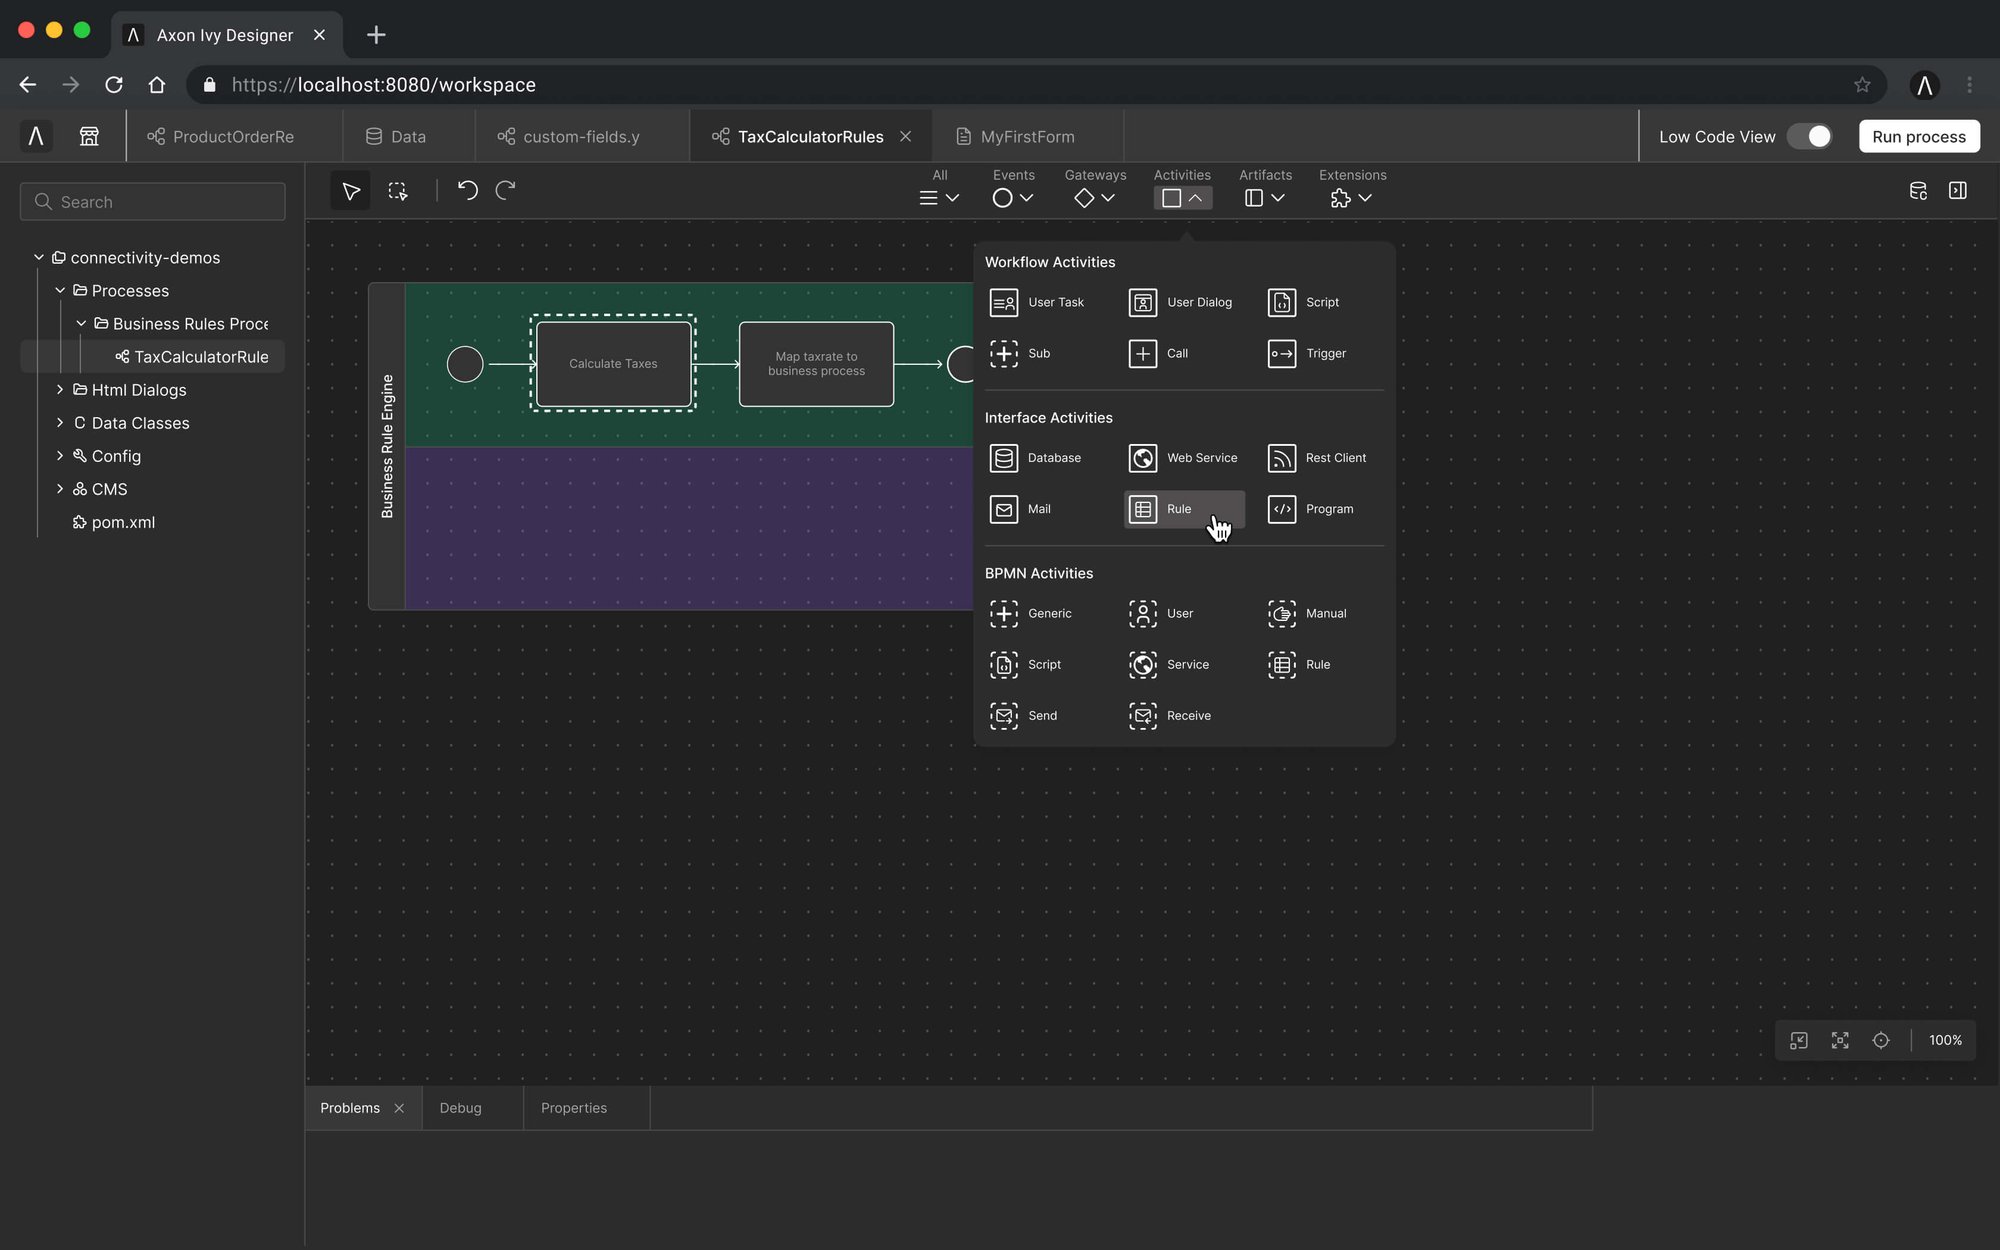Select the Interface Rule activity

1185,509
